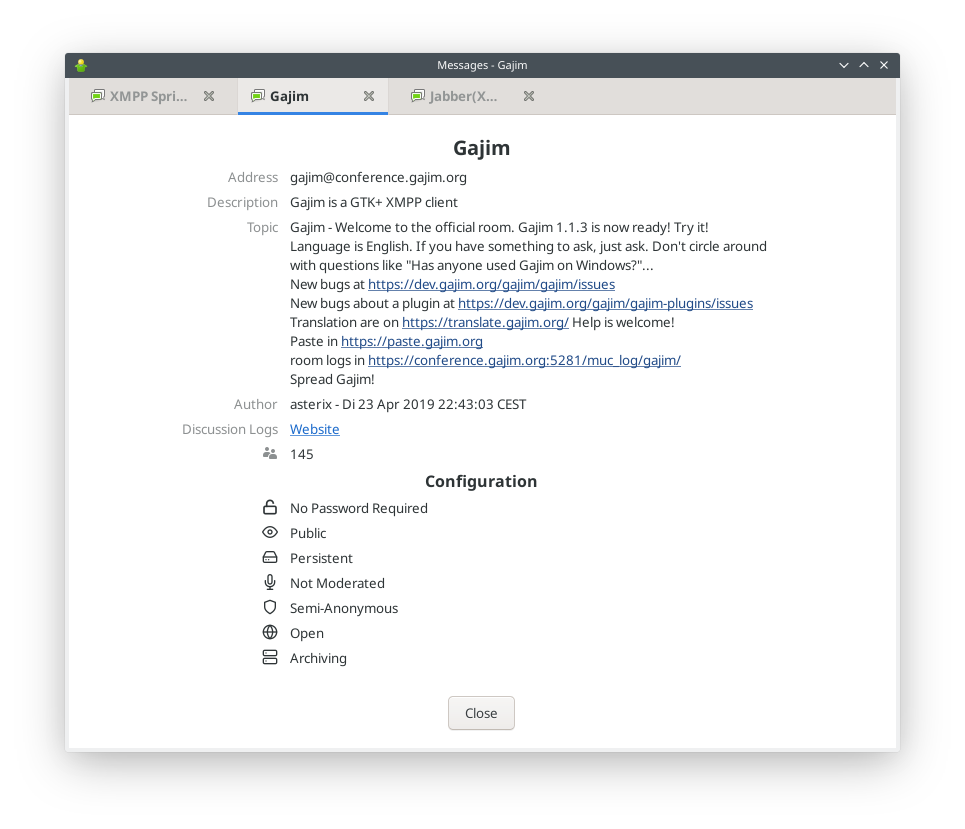This screenshot has width=965, height=829.
Task: Click the 'Open' configuration label
Action: tap(306, 633)
